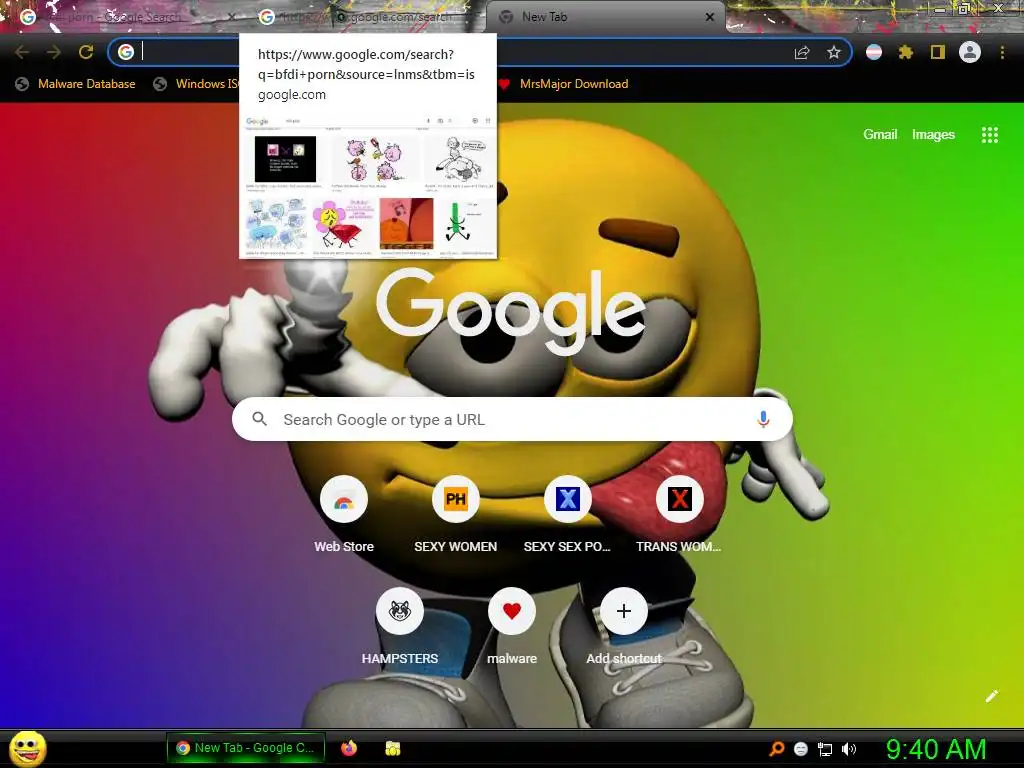
Task: Toggle the browser side panel icon
Action: pyautogui.click(x=938, y=52)
